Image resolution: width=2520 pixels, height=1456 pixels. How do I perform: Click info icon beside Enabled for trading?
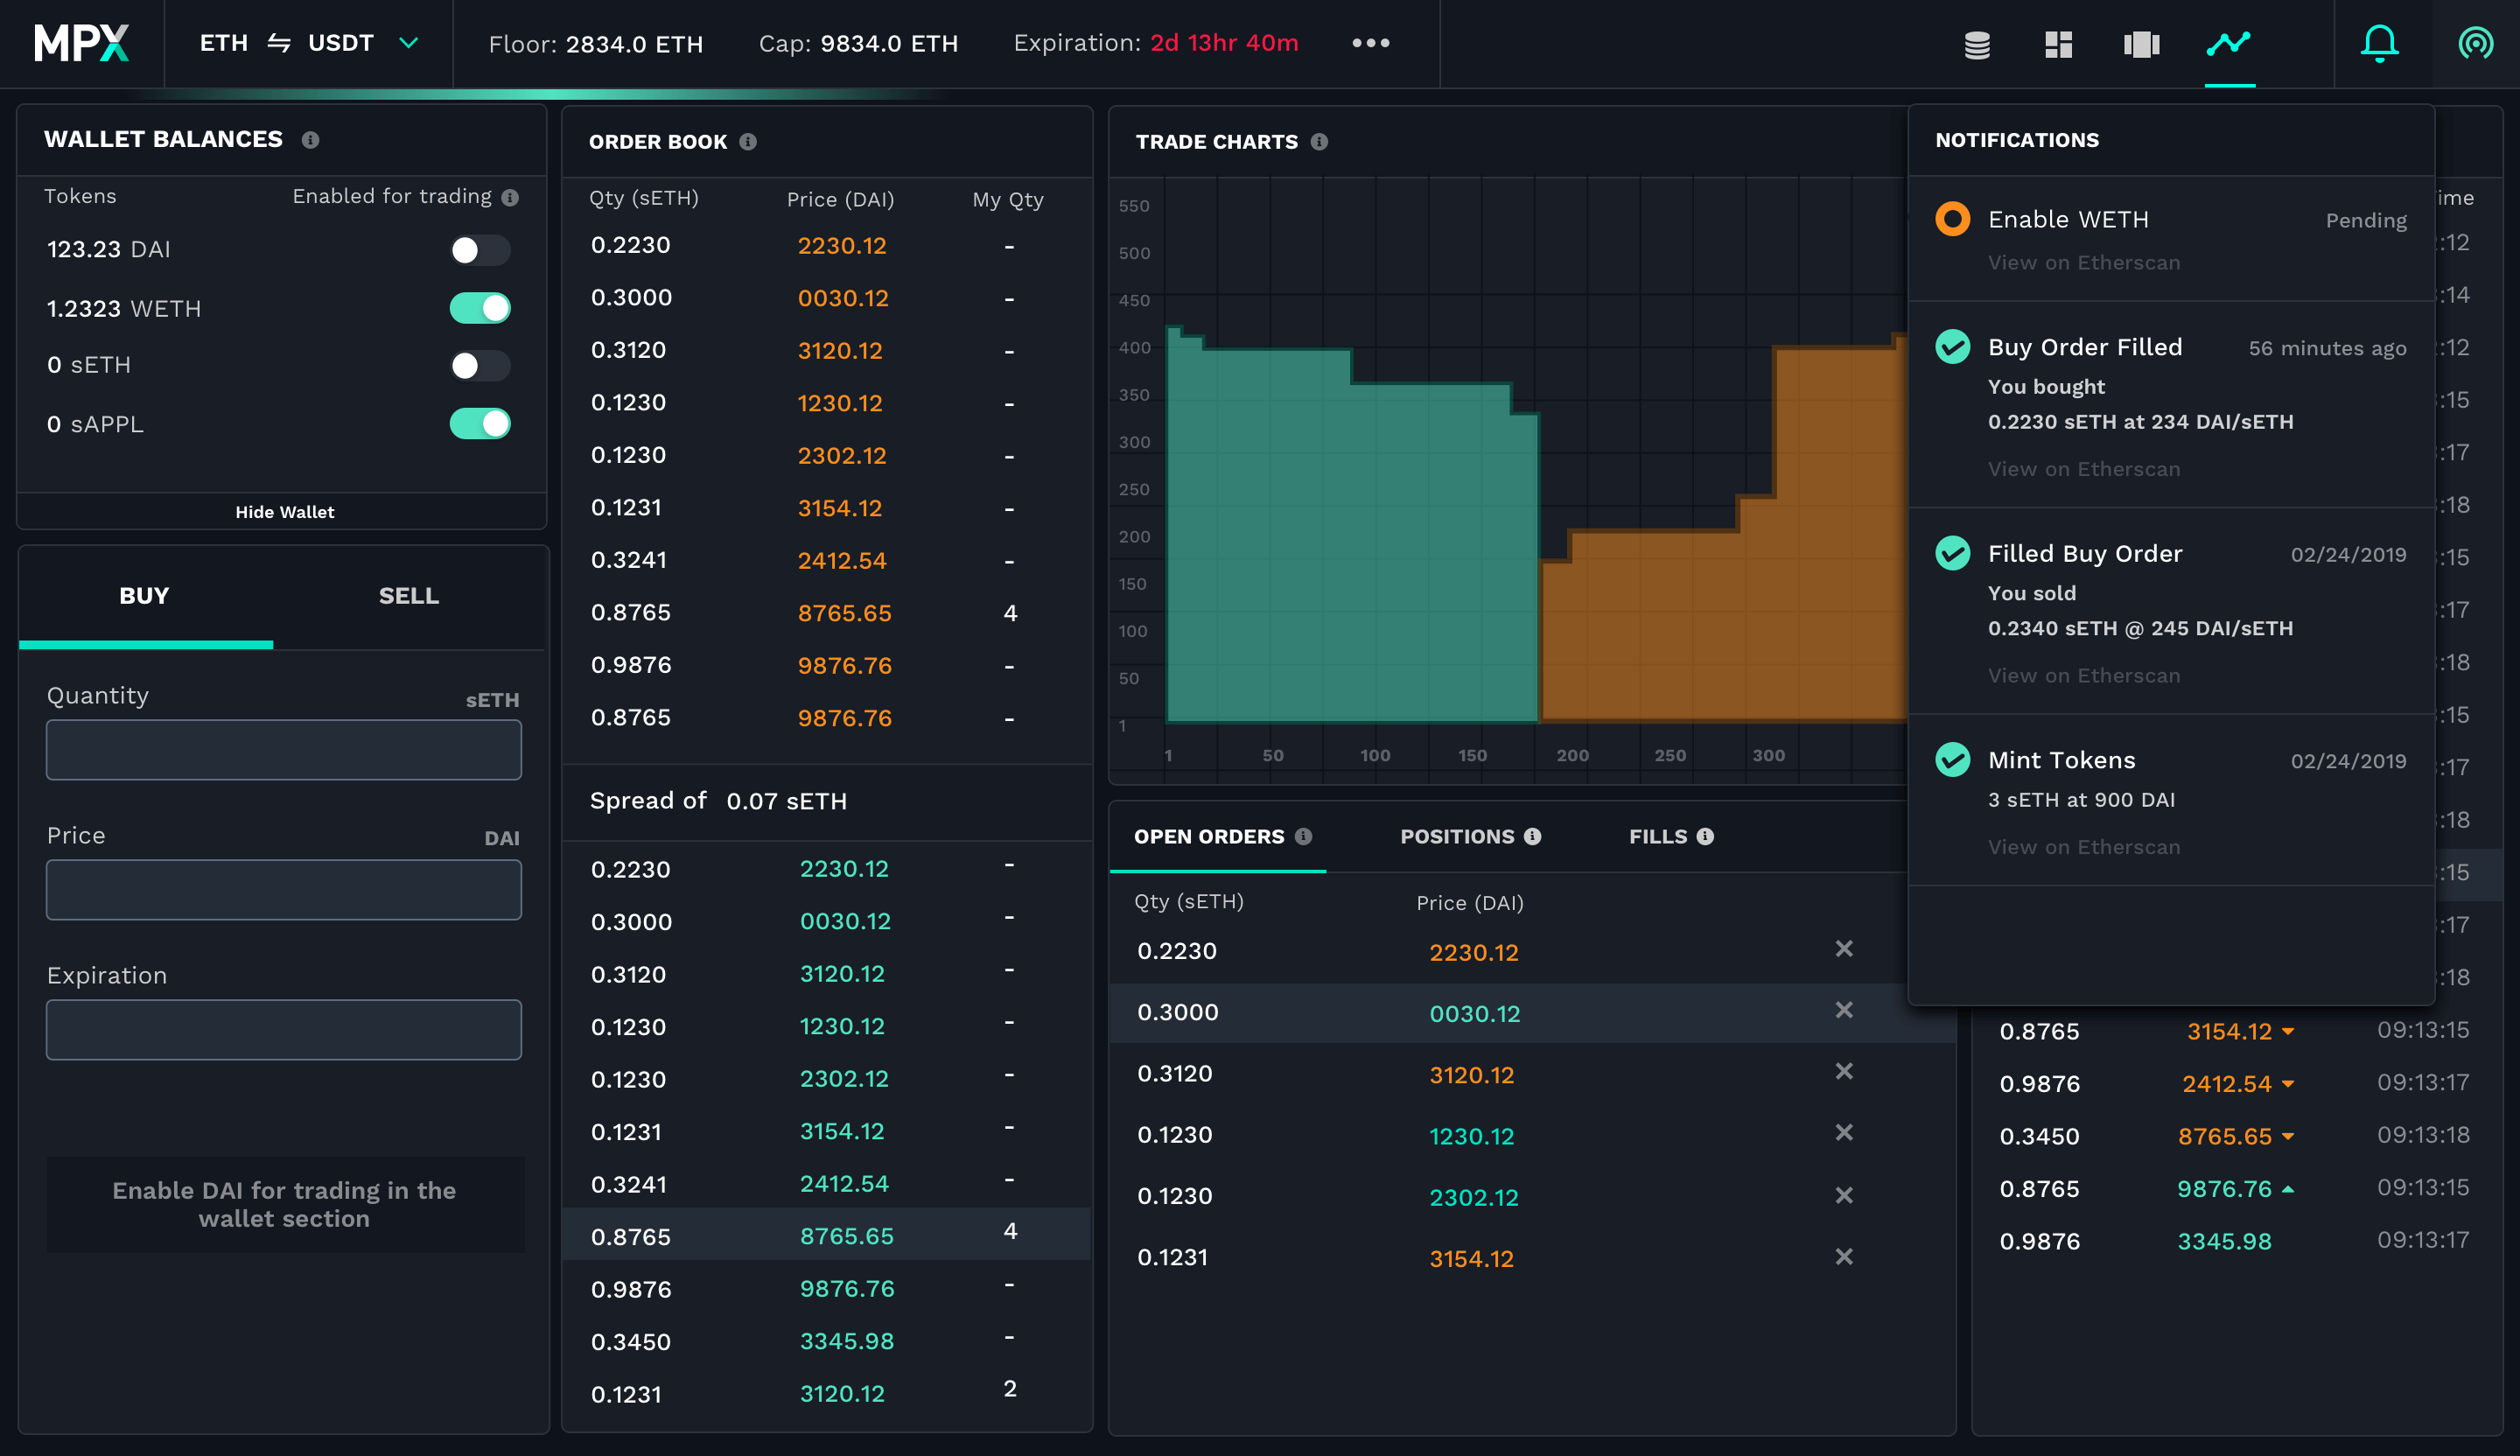(510, 197)
